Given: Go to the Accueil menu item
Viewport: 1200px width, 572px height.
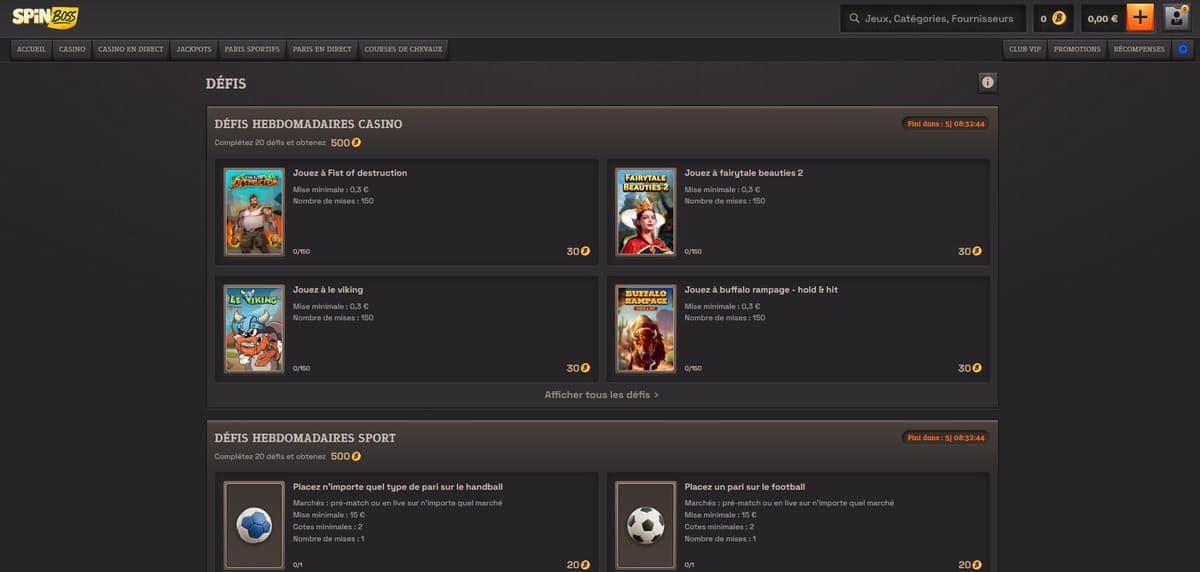Looking at the screenshot, I should tap(31, 48).
